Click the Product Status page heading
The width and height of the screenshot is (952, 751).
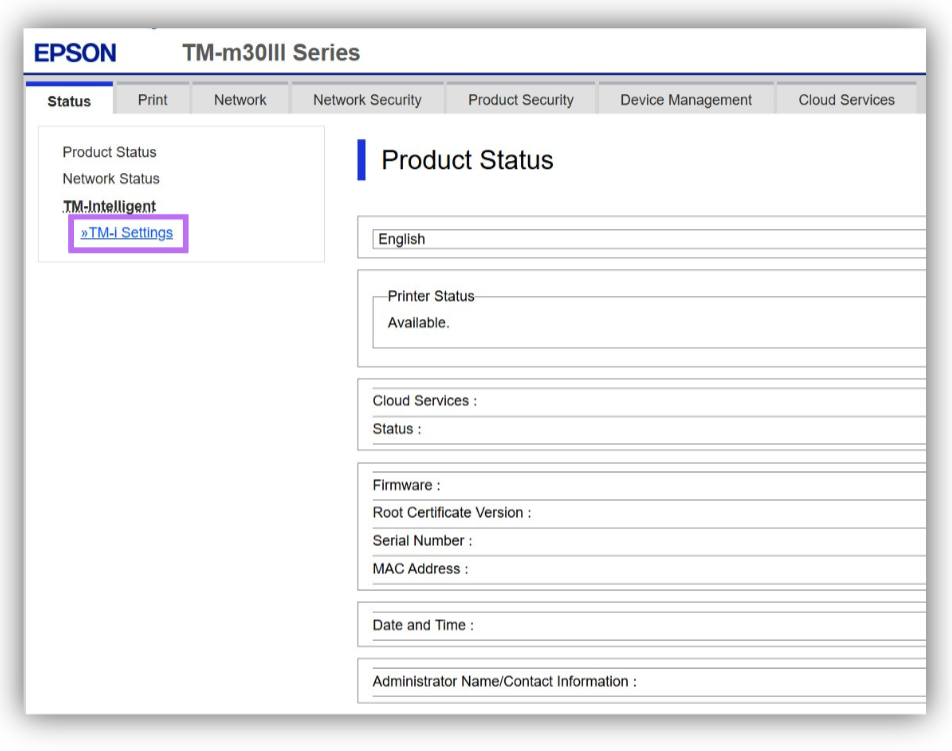(468, 160)
